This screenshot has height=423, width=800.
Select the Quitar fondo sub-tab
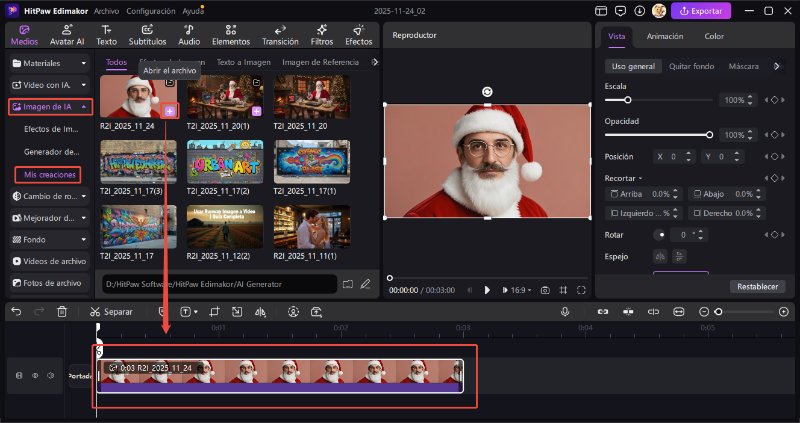point(691,66)
